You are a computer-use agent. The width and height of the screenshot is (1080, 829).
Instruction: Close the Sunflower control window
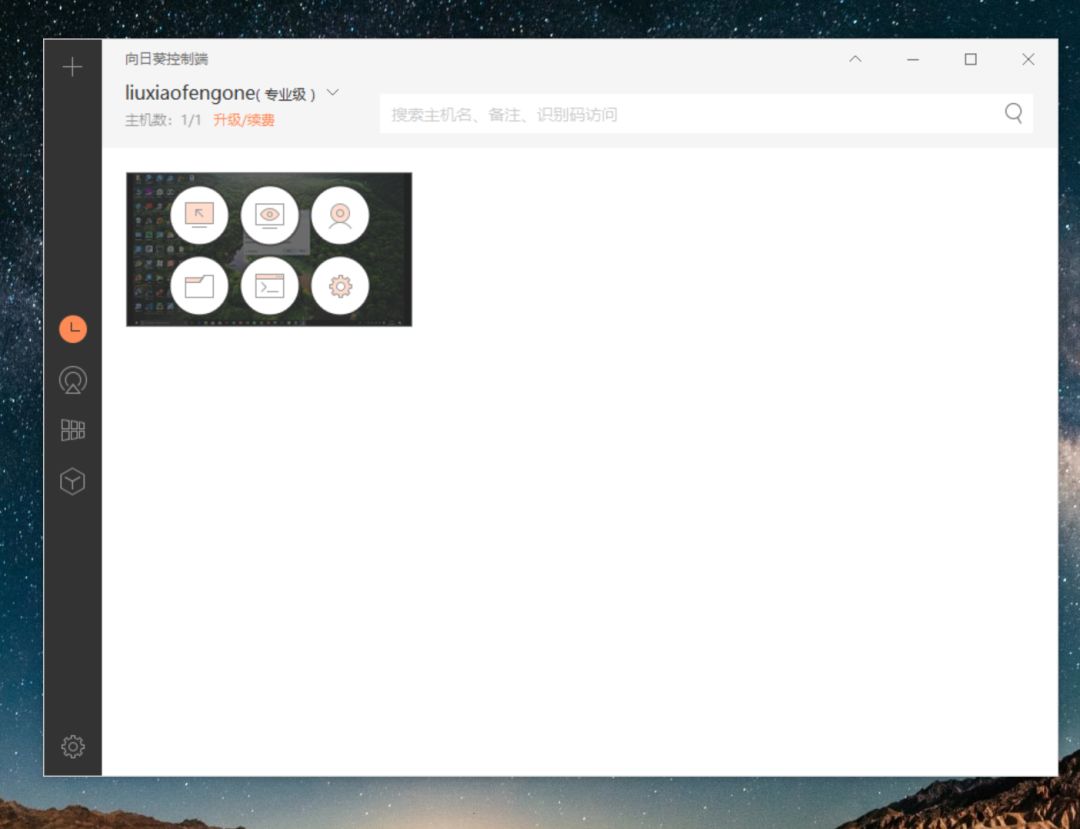(x=1028, y=59)
